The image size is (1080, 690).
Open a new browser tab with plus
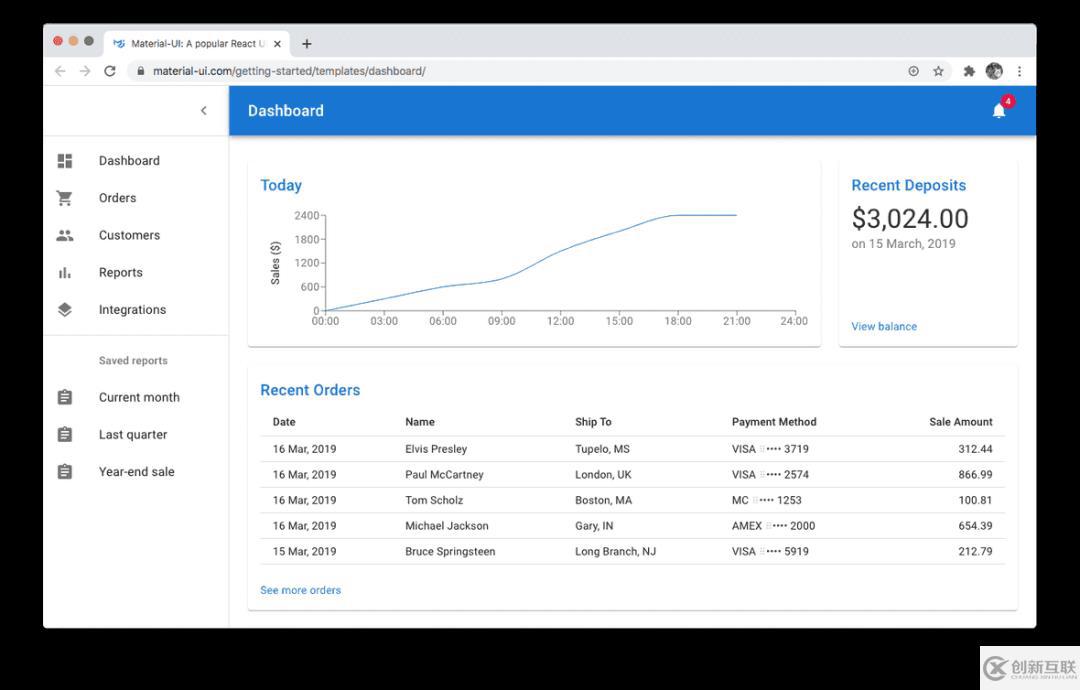tap(307, 44)
